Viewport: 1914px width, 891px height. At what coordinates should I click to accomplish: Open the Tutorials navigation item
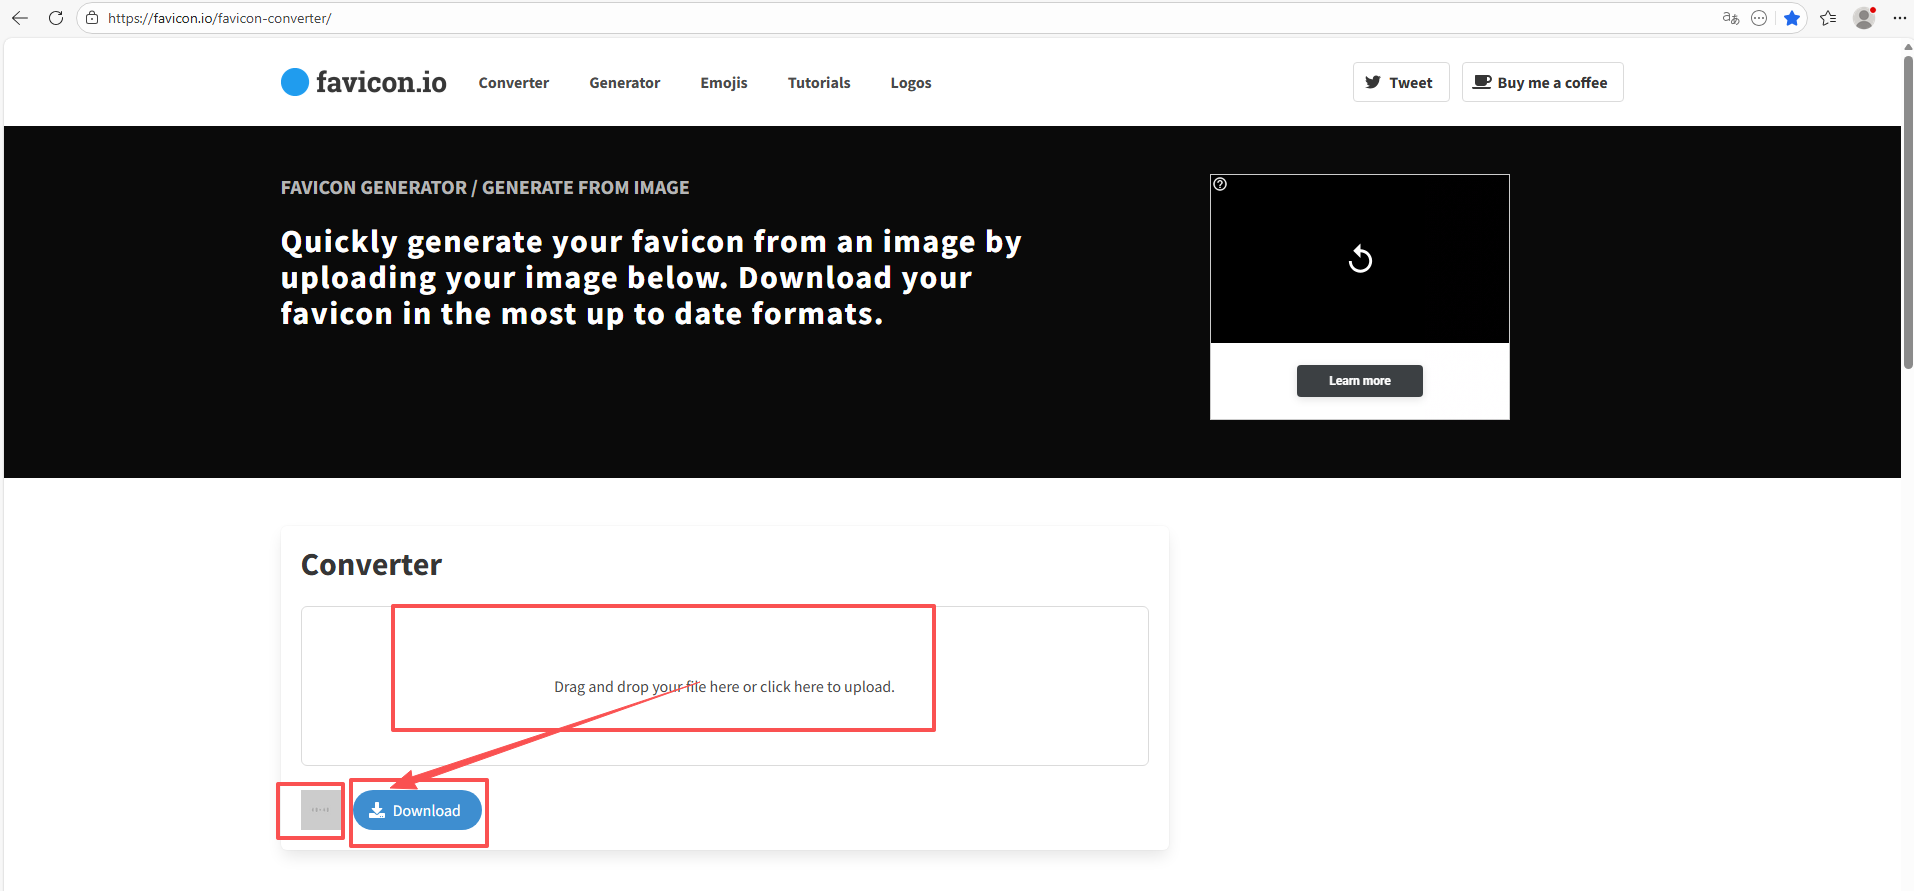(x=819, y=83)
